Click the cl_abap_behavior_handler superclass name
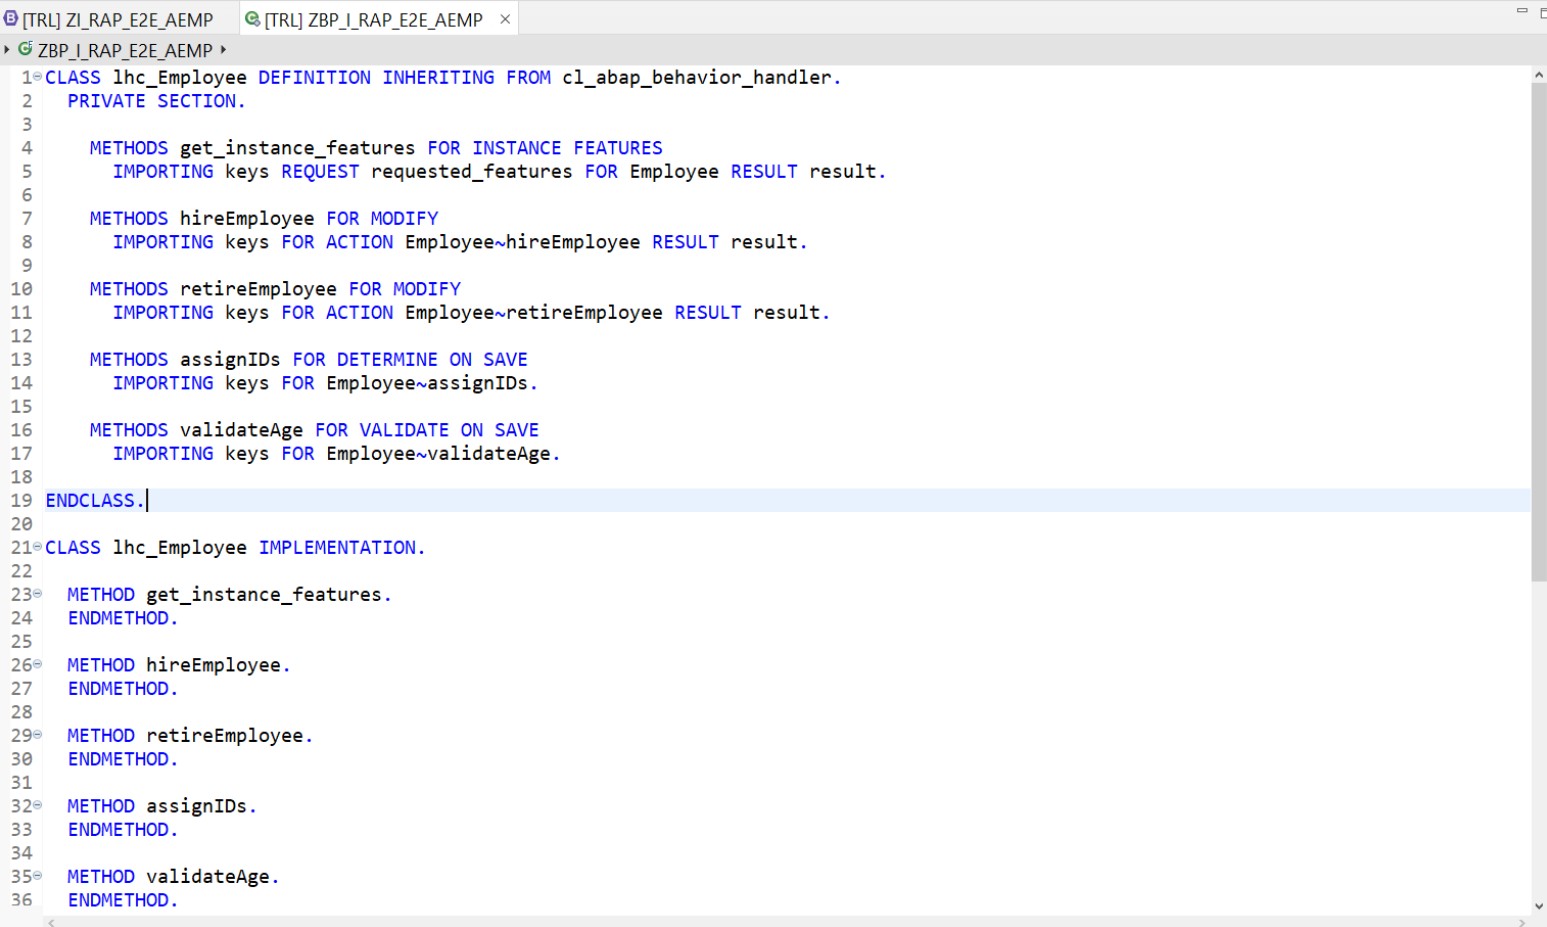Image resolution: width=1547 pixels, height=927 pixels. [x=700, y=77]
